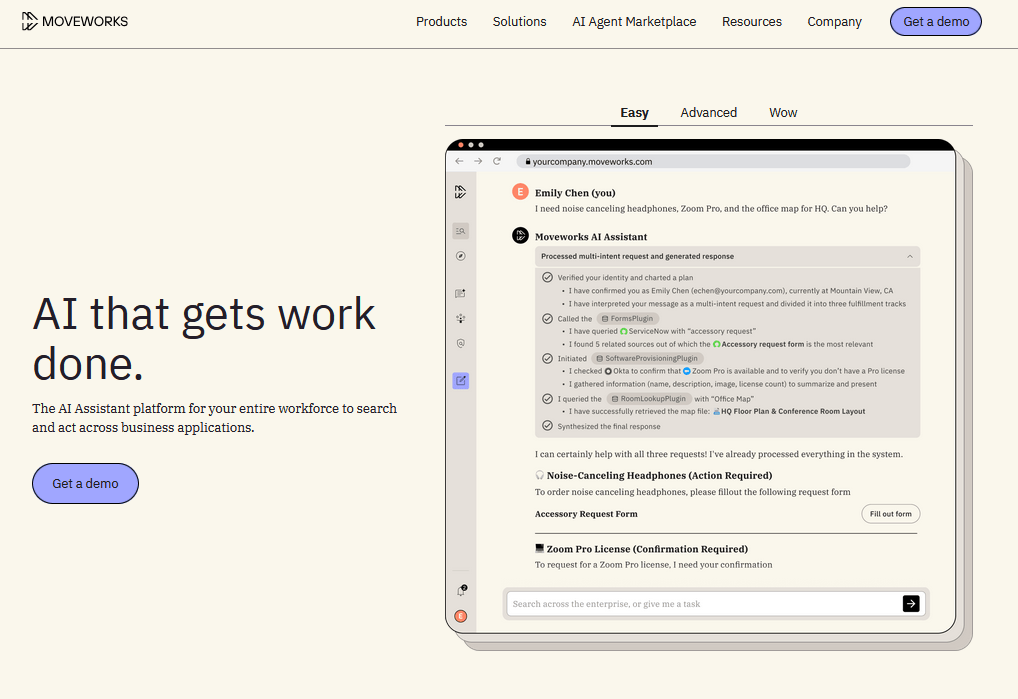Click the 'Emily Chen (you)' name

pos(575,193)
